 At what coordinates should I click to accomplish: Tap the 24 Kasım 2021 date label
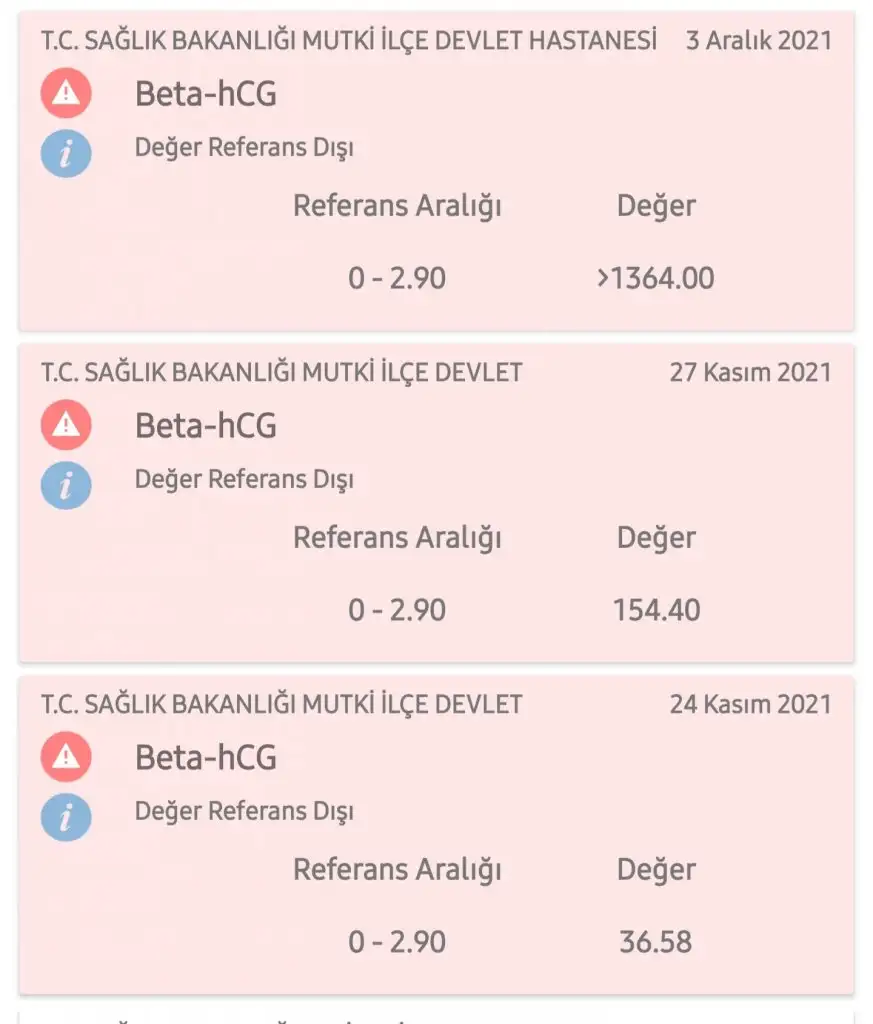[750, 704]
